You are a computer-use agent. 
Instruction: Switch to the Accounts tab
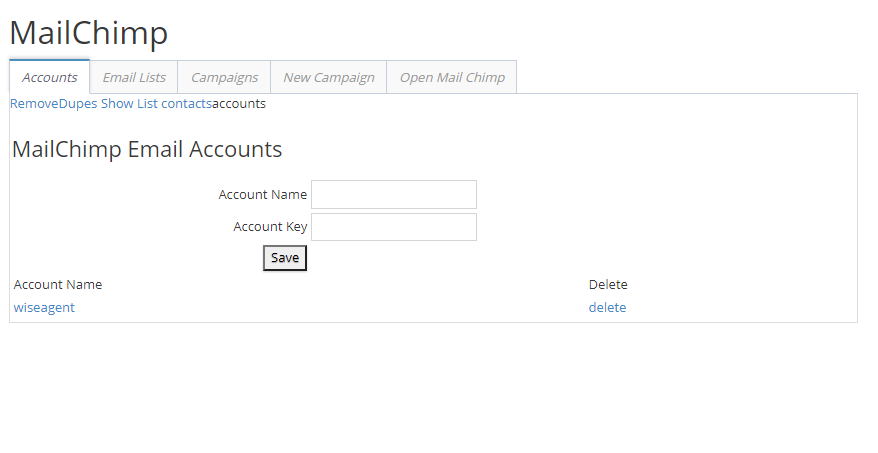pos(49,77)
